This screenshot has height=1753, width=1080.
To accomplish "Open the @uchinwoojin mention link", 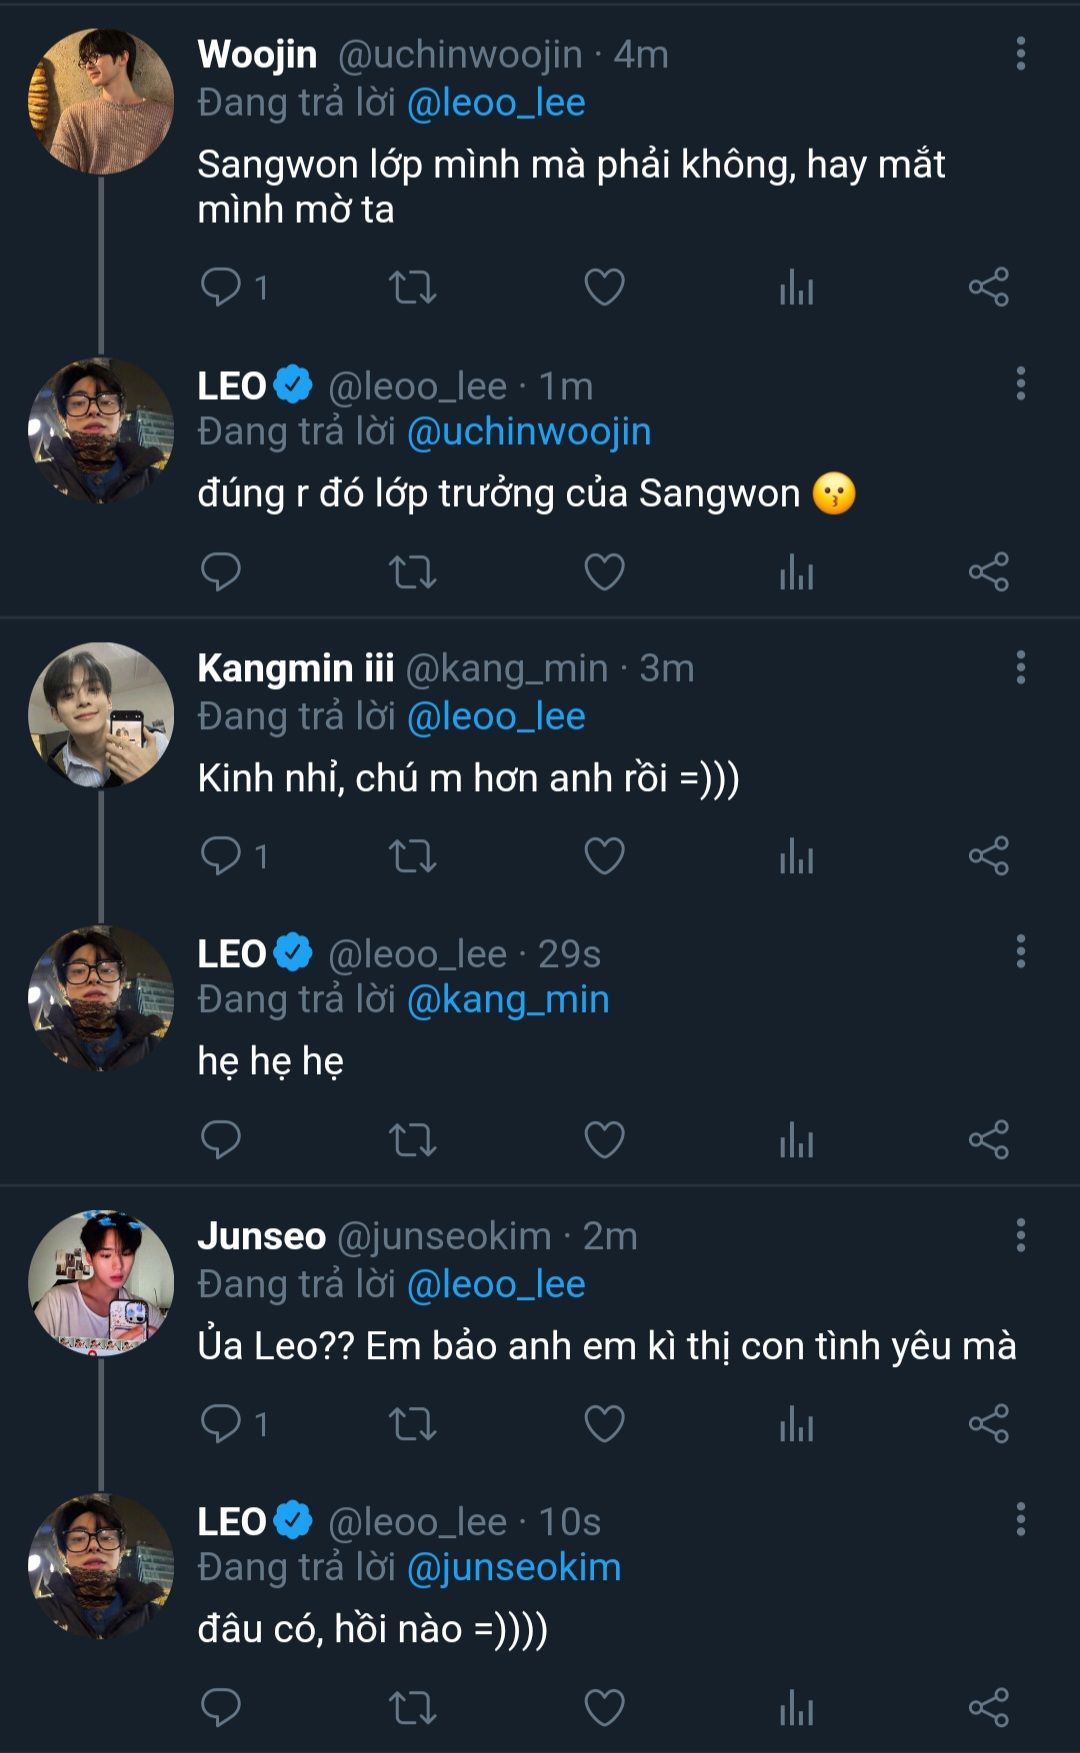I will [x=529, y=432].
